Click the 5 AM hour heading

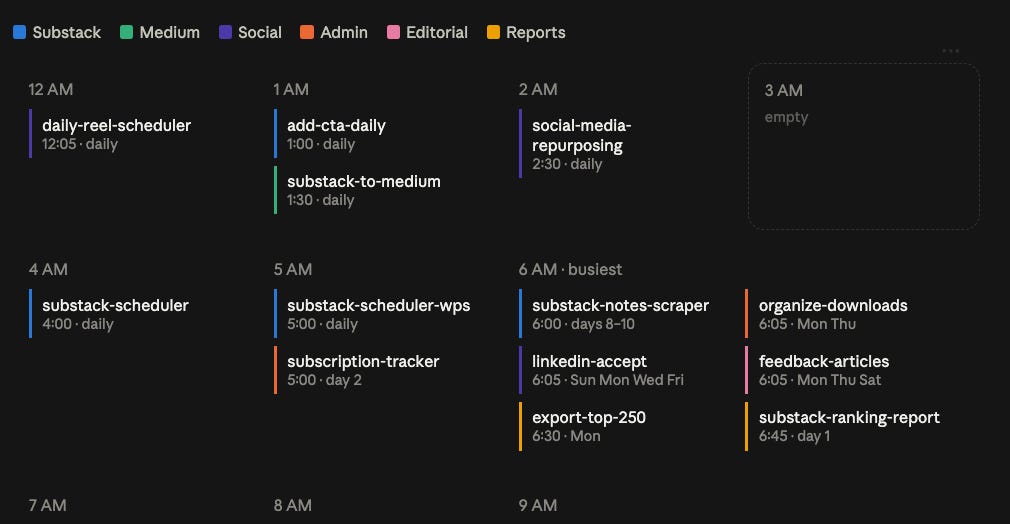click(293, 269)
